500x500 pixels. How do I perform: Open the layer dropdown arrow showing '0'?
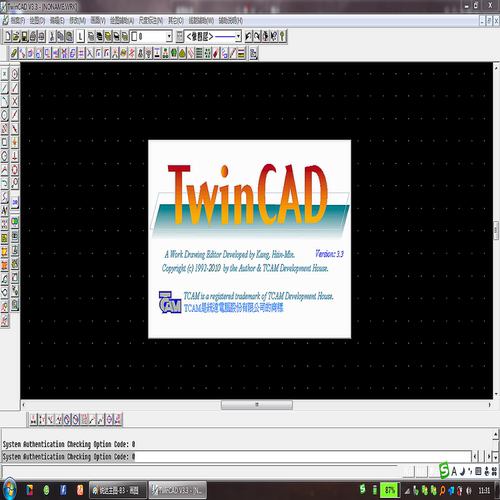pyautogui.click(x=169, y=36)
